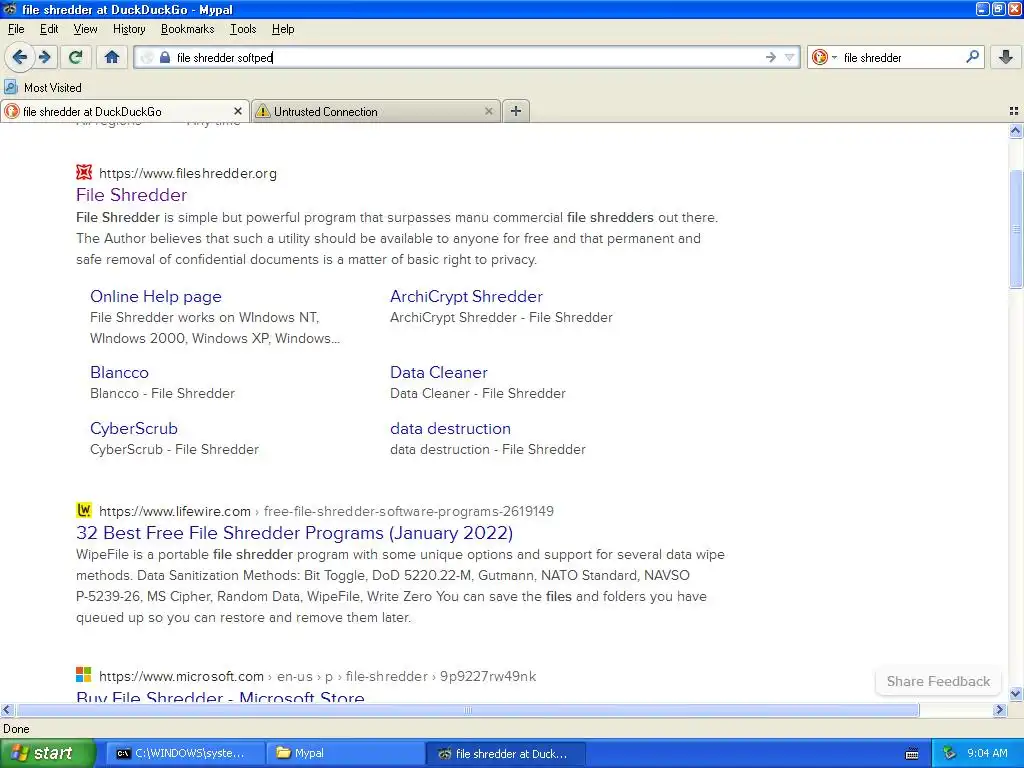Open the CyberScrub sitelink
The height and width of the screenshot is (768, 1024).
click(134, 428)
